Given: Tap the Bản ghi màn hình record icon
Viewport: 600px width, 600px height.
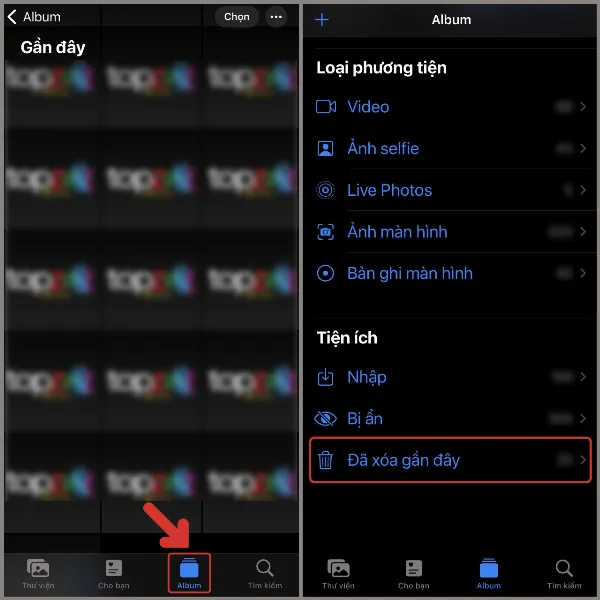Looking at the screenshot, I should point(326,273).
